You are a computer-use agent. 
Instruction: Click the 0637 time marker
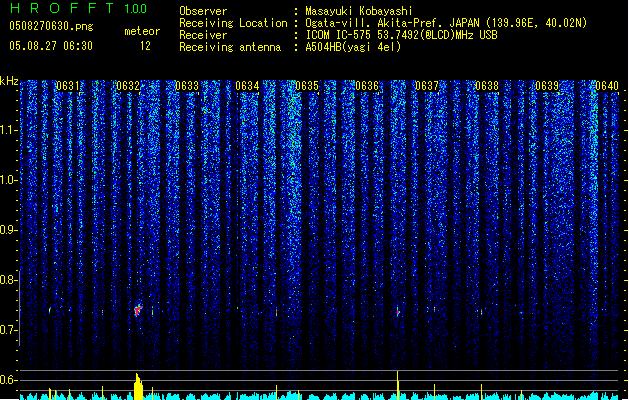pos(427,86)
